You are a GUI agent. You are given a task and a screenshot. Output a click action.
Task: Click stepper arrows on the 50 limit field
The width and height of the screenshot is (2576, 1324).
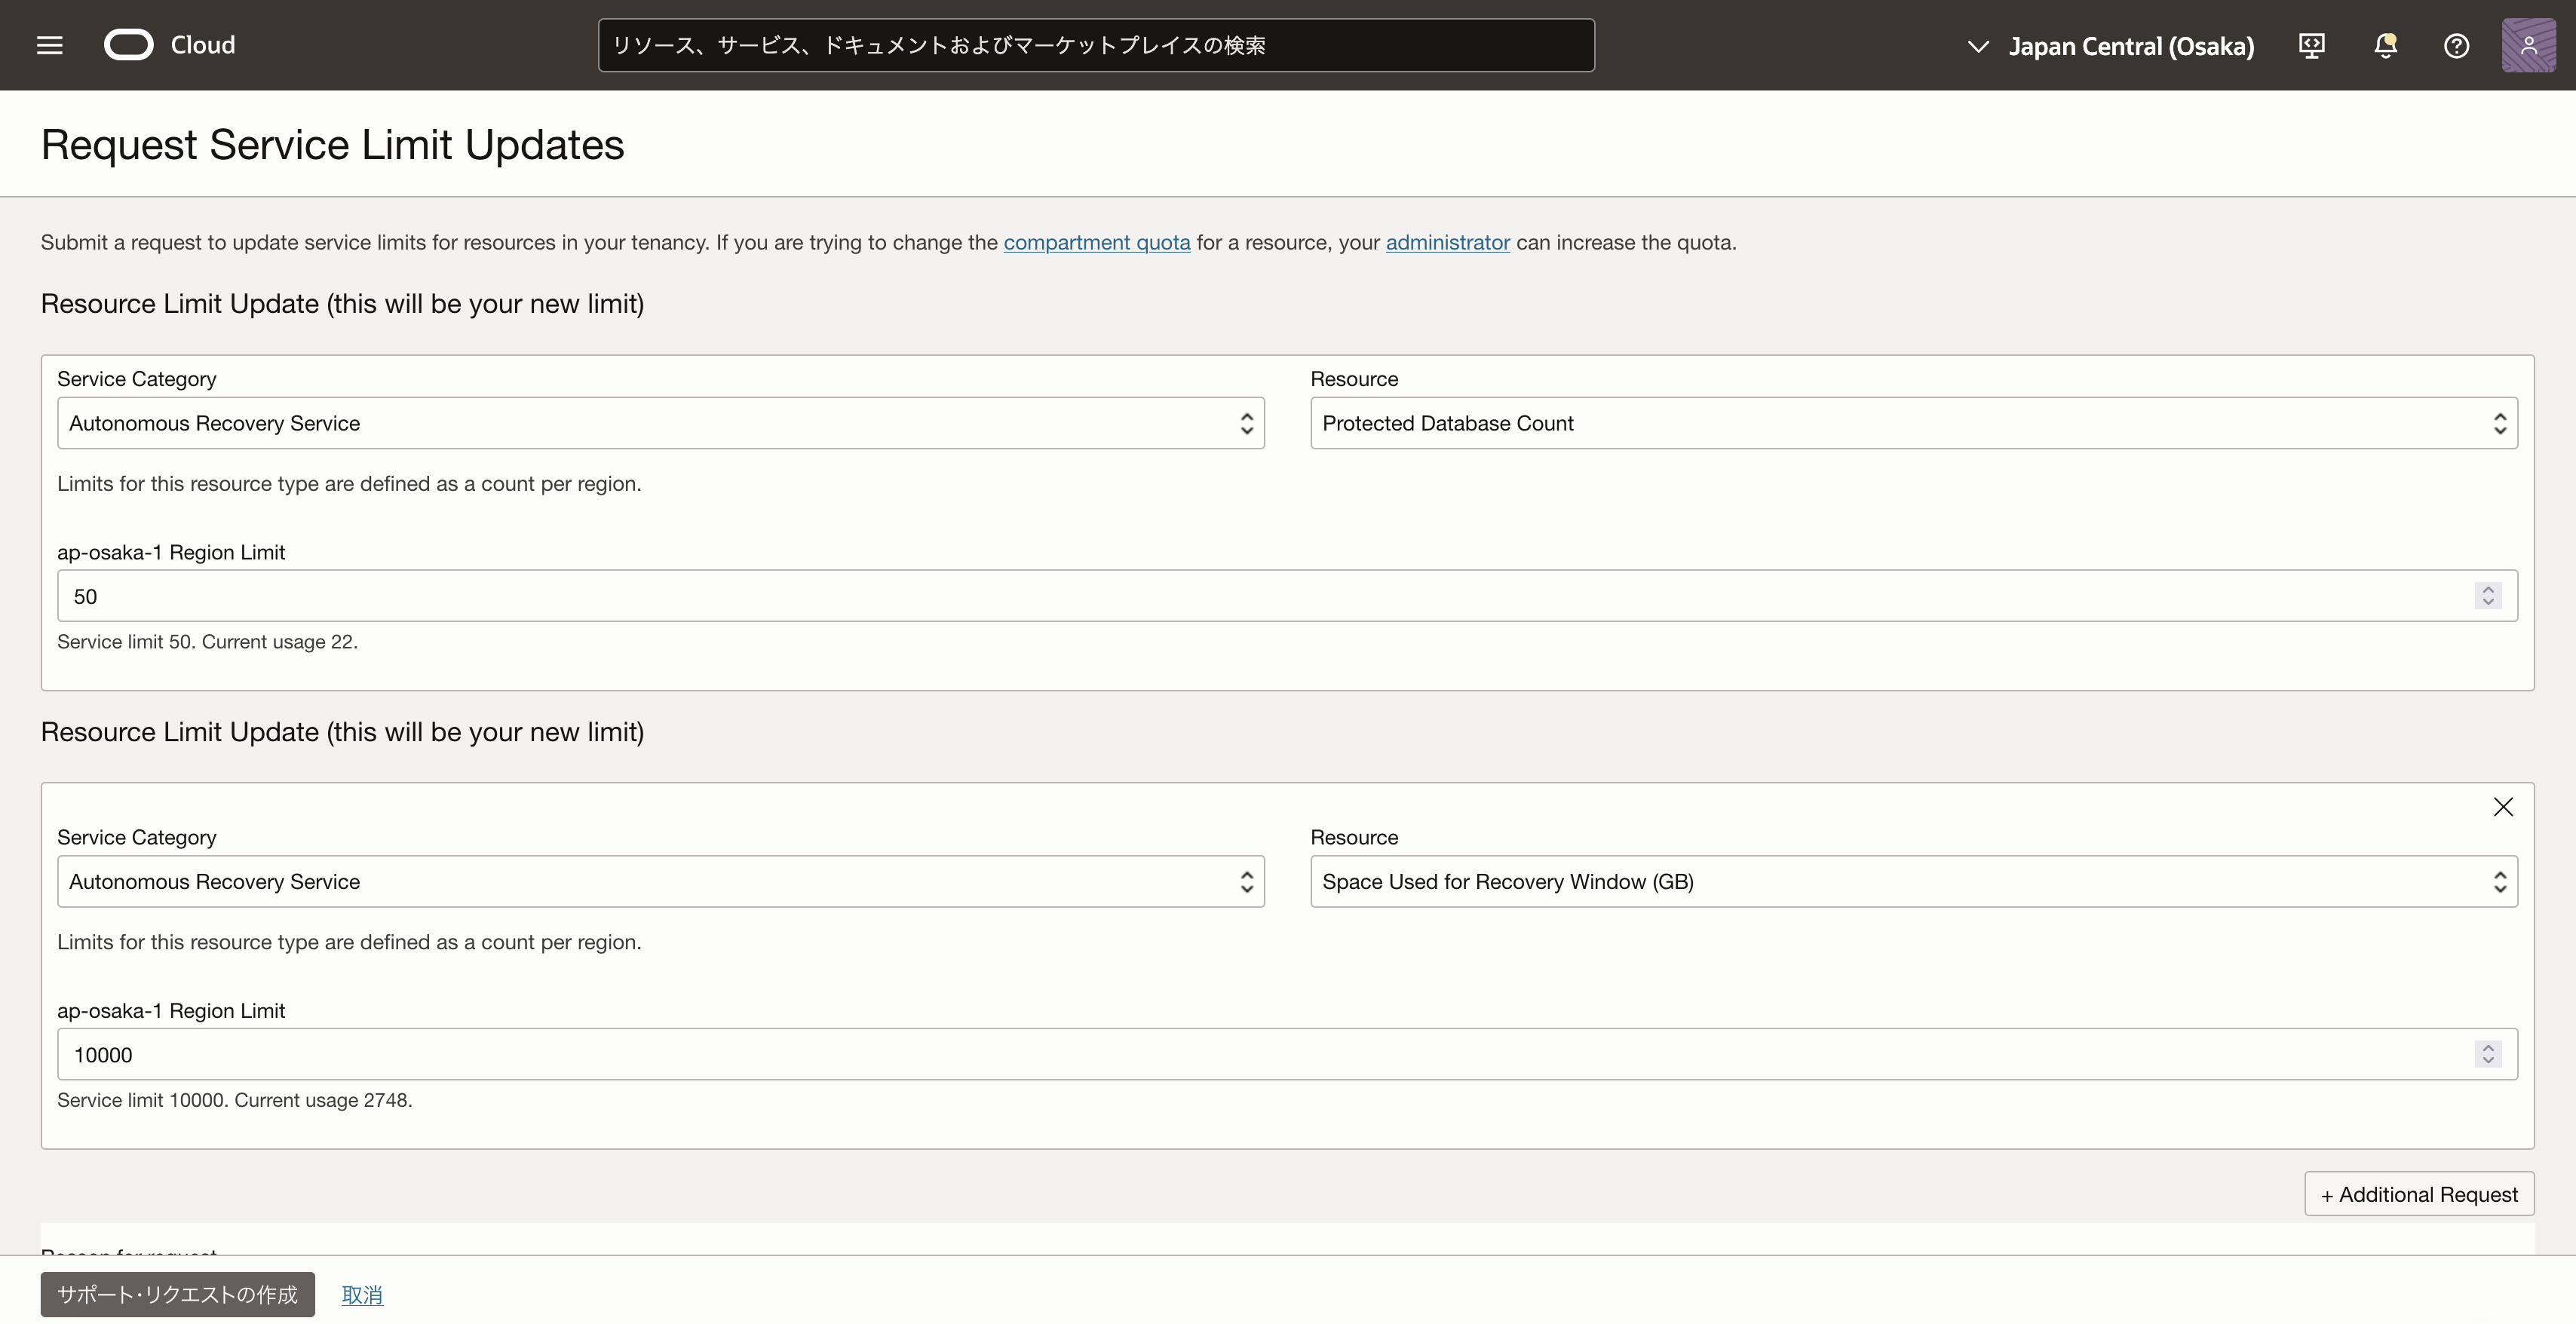(2488, 596)
